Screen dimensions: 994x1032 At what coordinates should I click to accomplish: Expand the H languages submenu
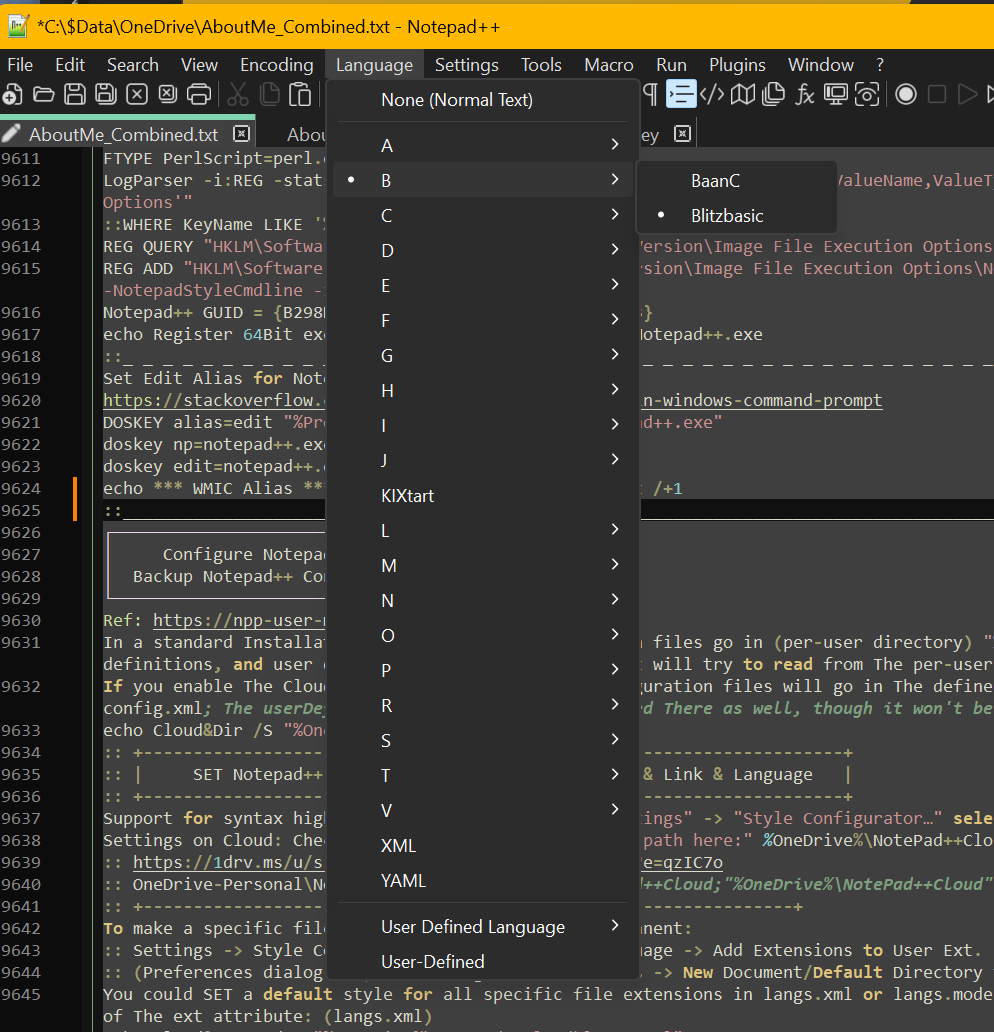coord(483,390)
